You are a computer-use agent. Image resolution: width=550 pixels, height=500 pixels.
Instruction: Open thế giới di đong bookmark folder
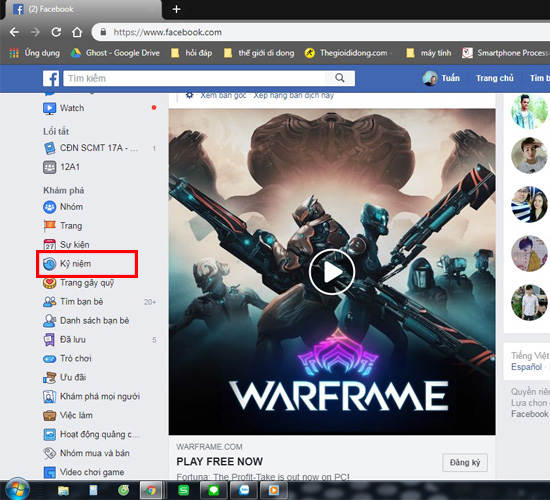[x=259, y=53]
